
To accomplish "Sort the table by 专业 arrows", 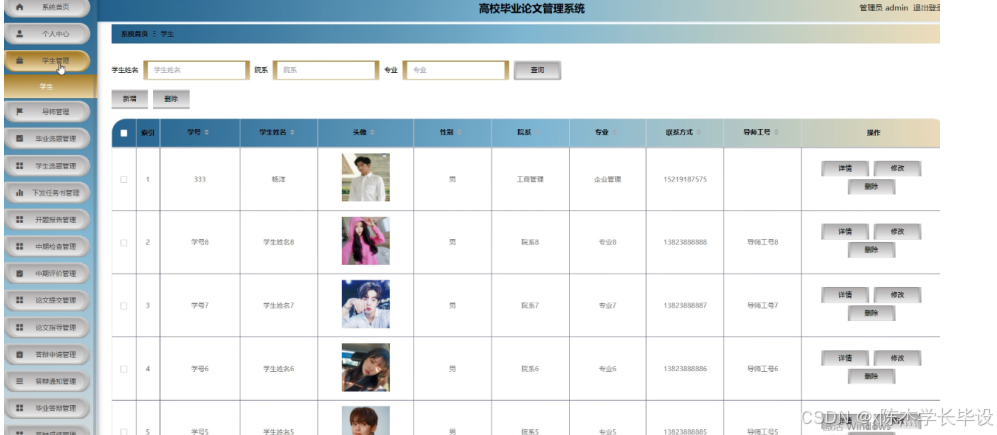I will click(614, 133).
